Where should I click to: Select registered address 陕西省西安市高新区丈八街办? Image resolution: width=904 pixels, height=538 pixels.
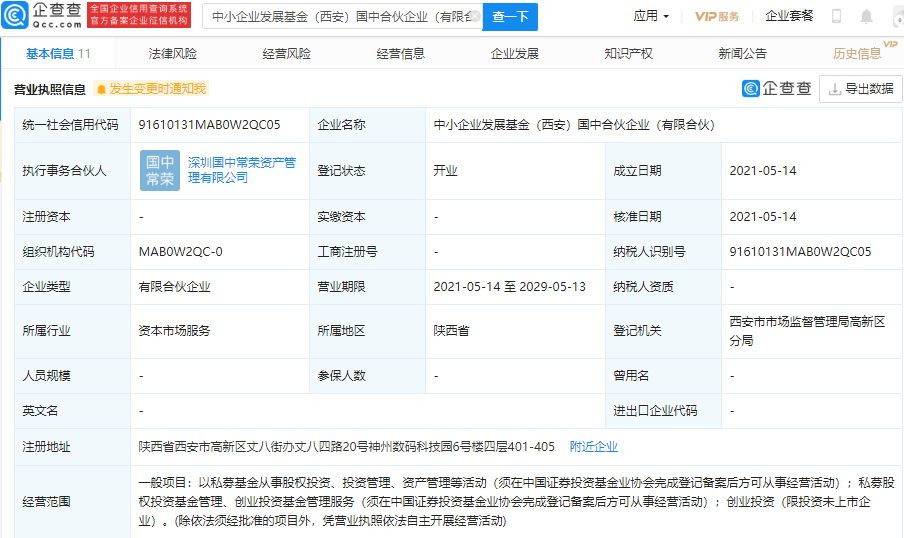click(346, 446)
